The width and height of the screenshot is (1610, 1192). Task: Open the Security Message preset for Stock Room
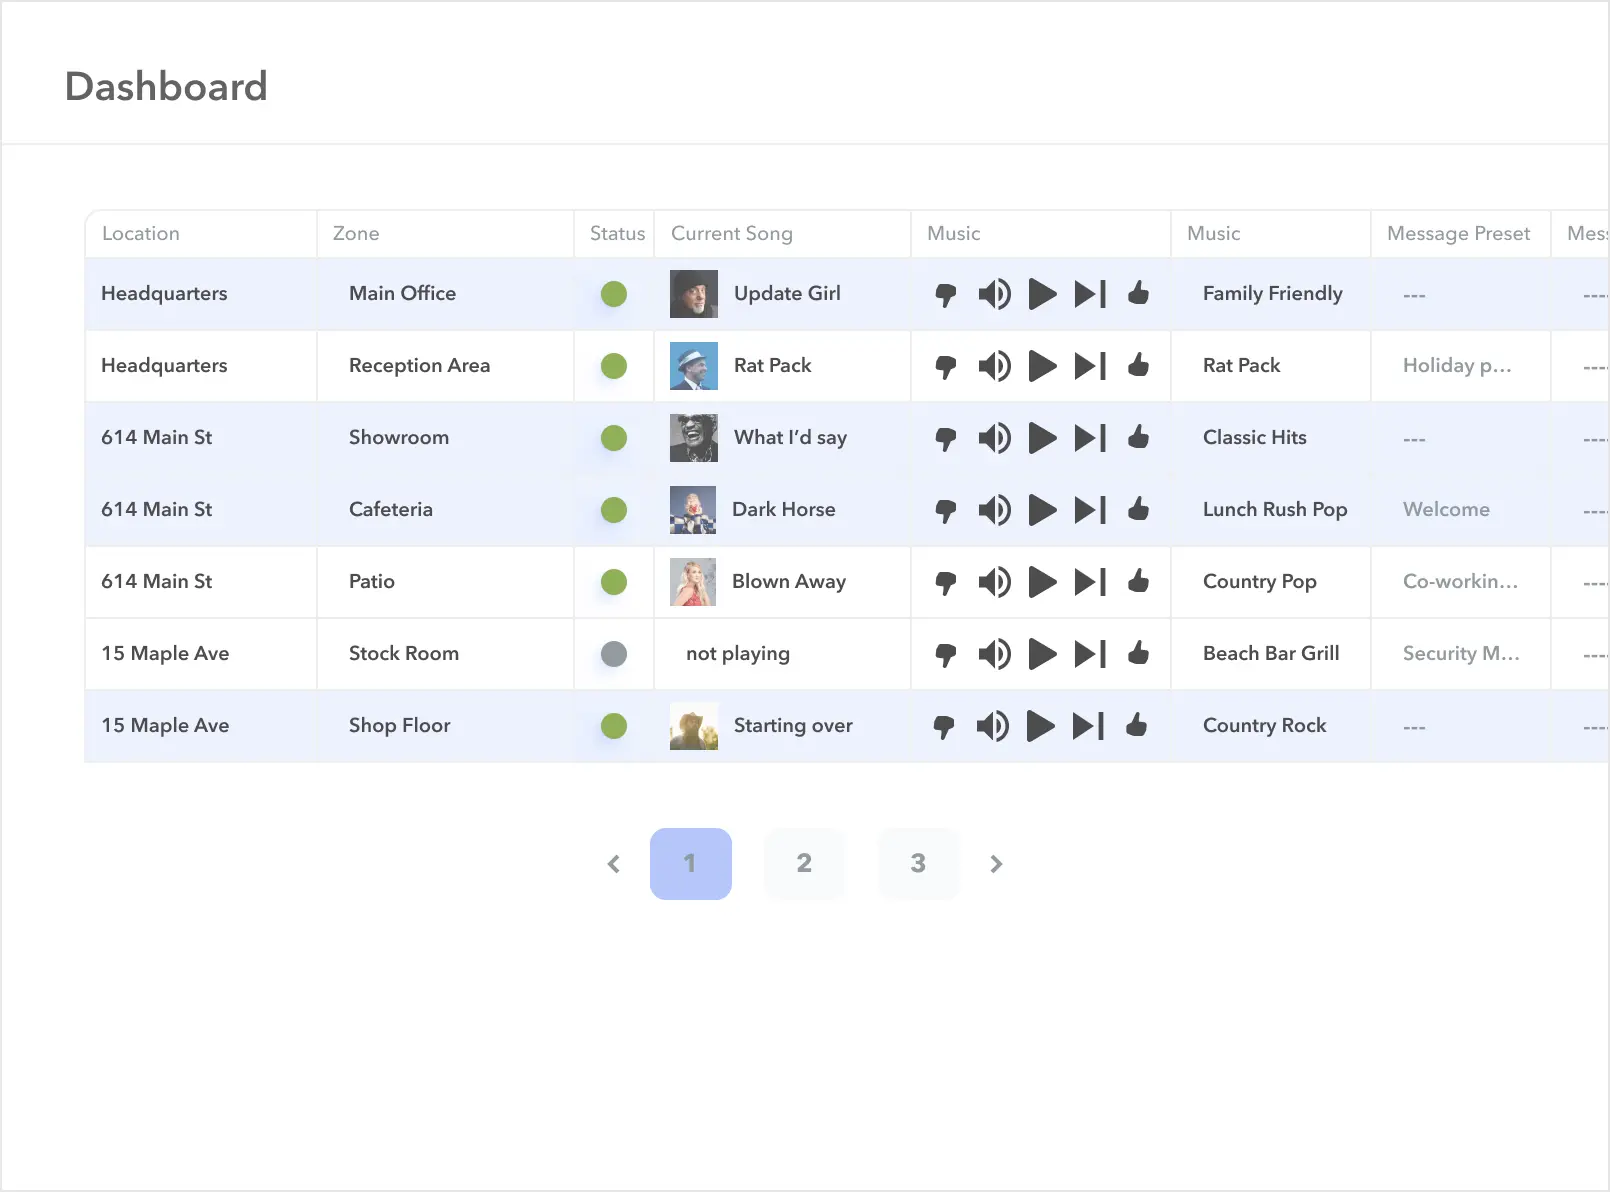pos(1460,654)
